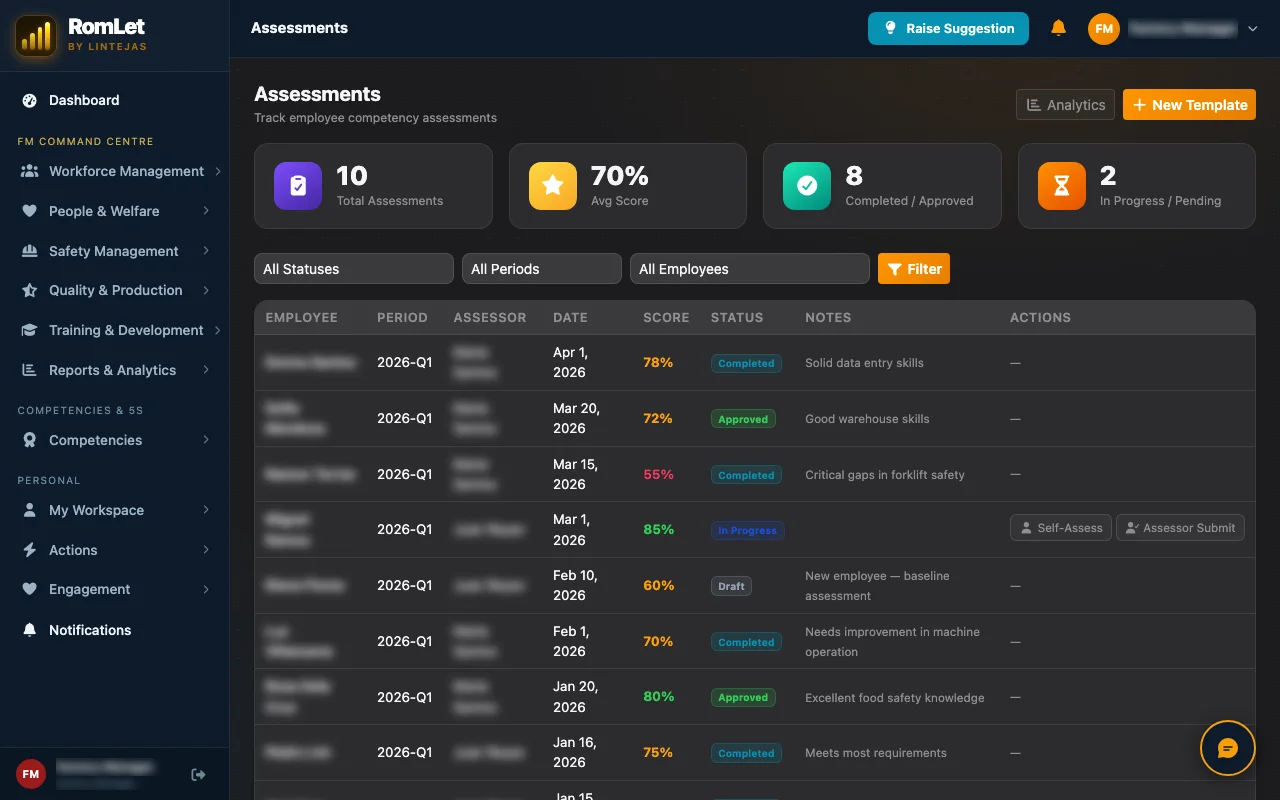1280x800 pixels.
Task: Apply the orange Filter button
Action: click(914, 269)
